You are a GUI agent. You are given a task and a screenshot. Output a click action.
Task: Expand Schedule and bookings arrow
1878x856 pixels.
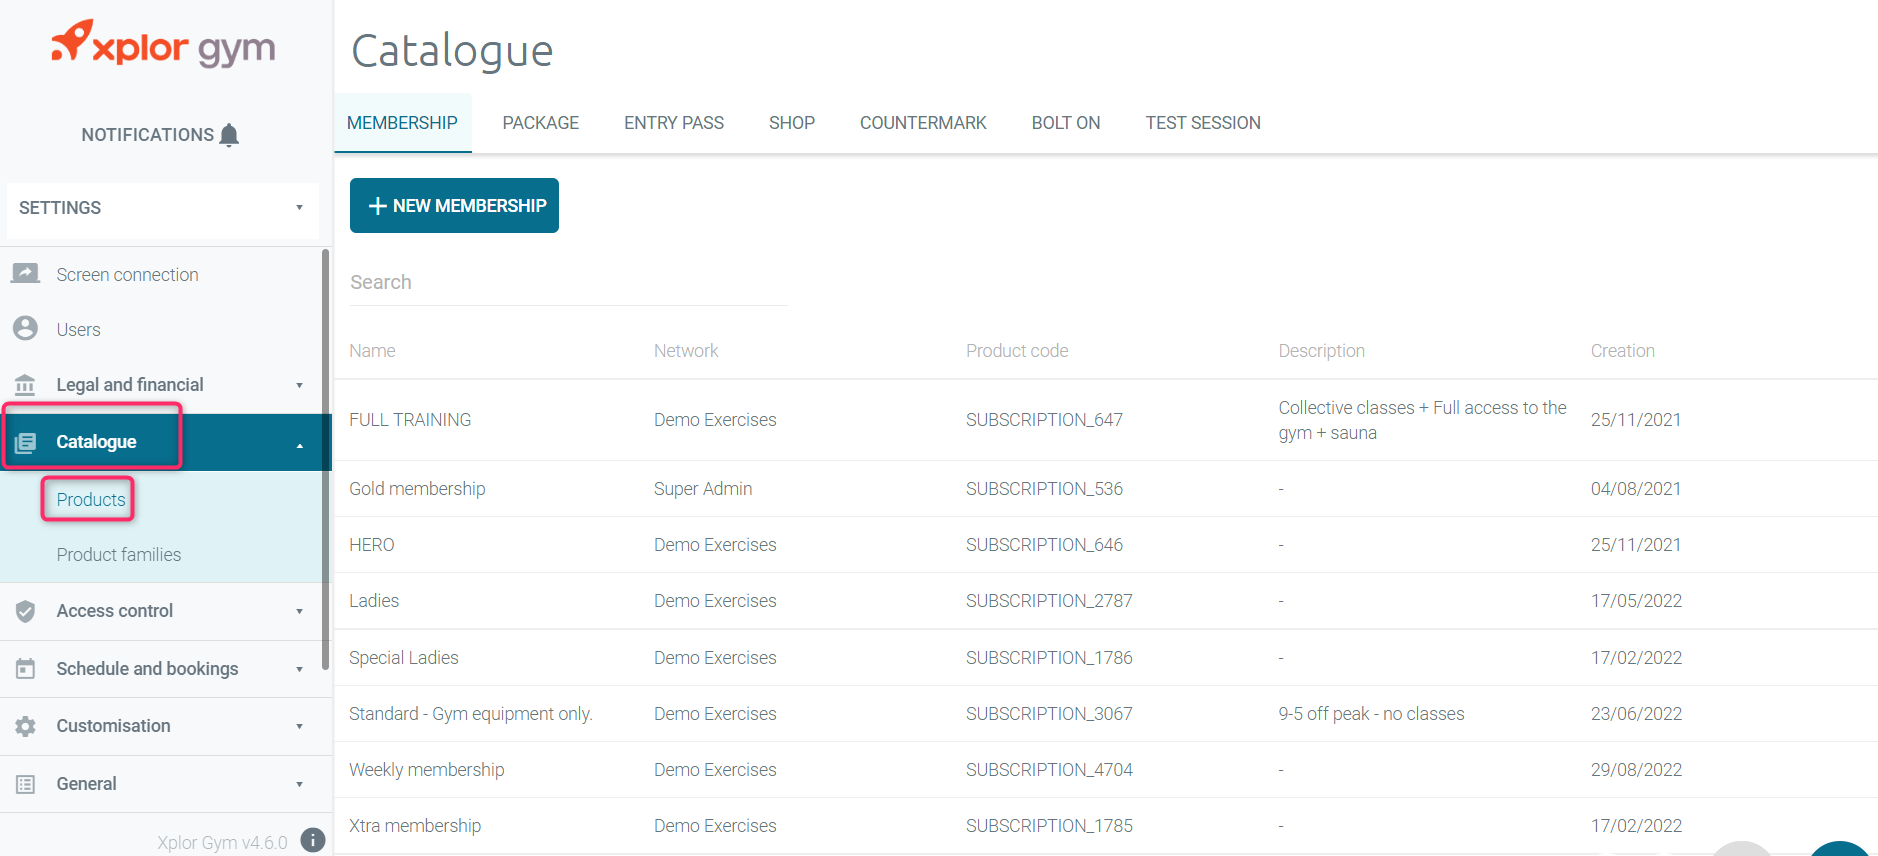[299, 670]
